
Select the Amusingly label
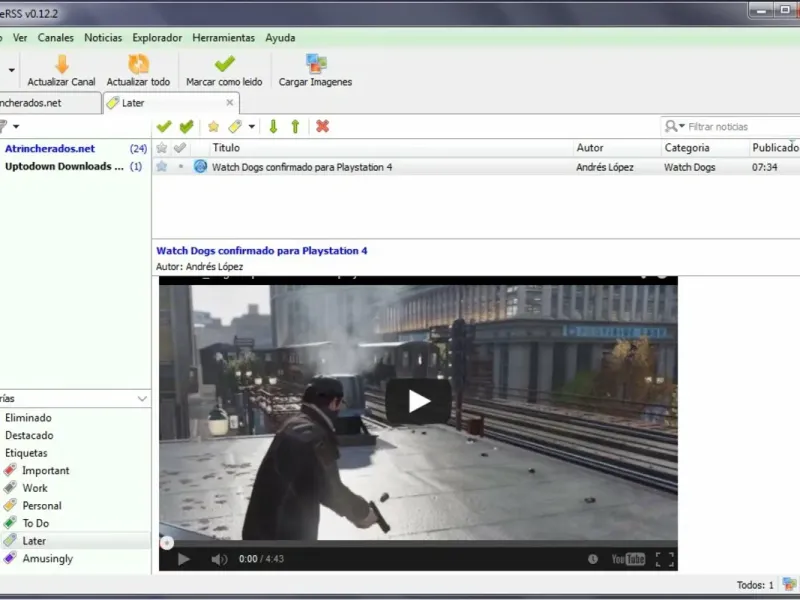47,559
